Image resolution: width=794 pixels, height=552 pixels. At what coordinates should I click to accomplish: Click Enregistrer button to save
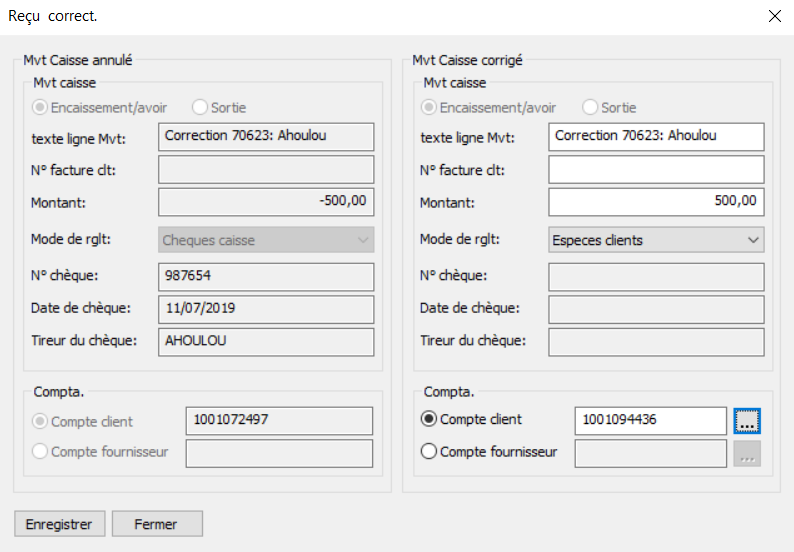point(60,524)
